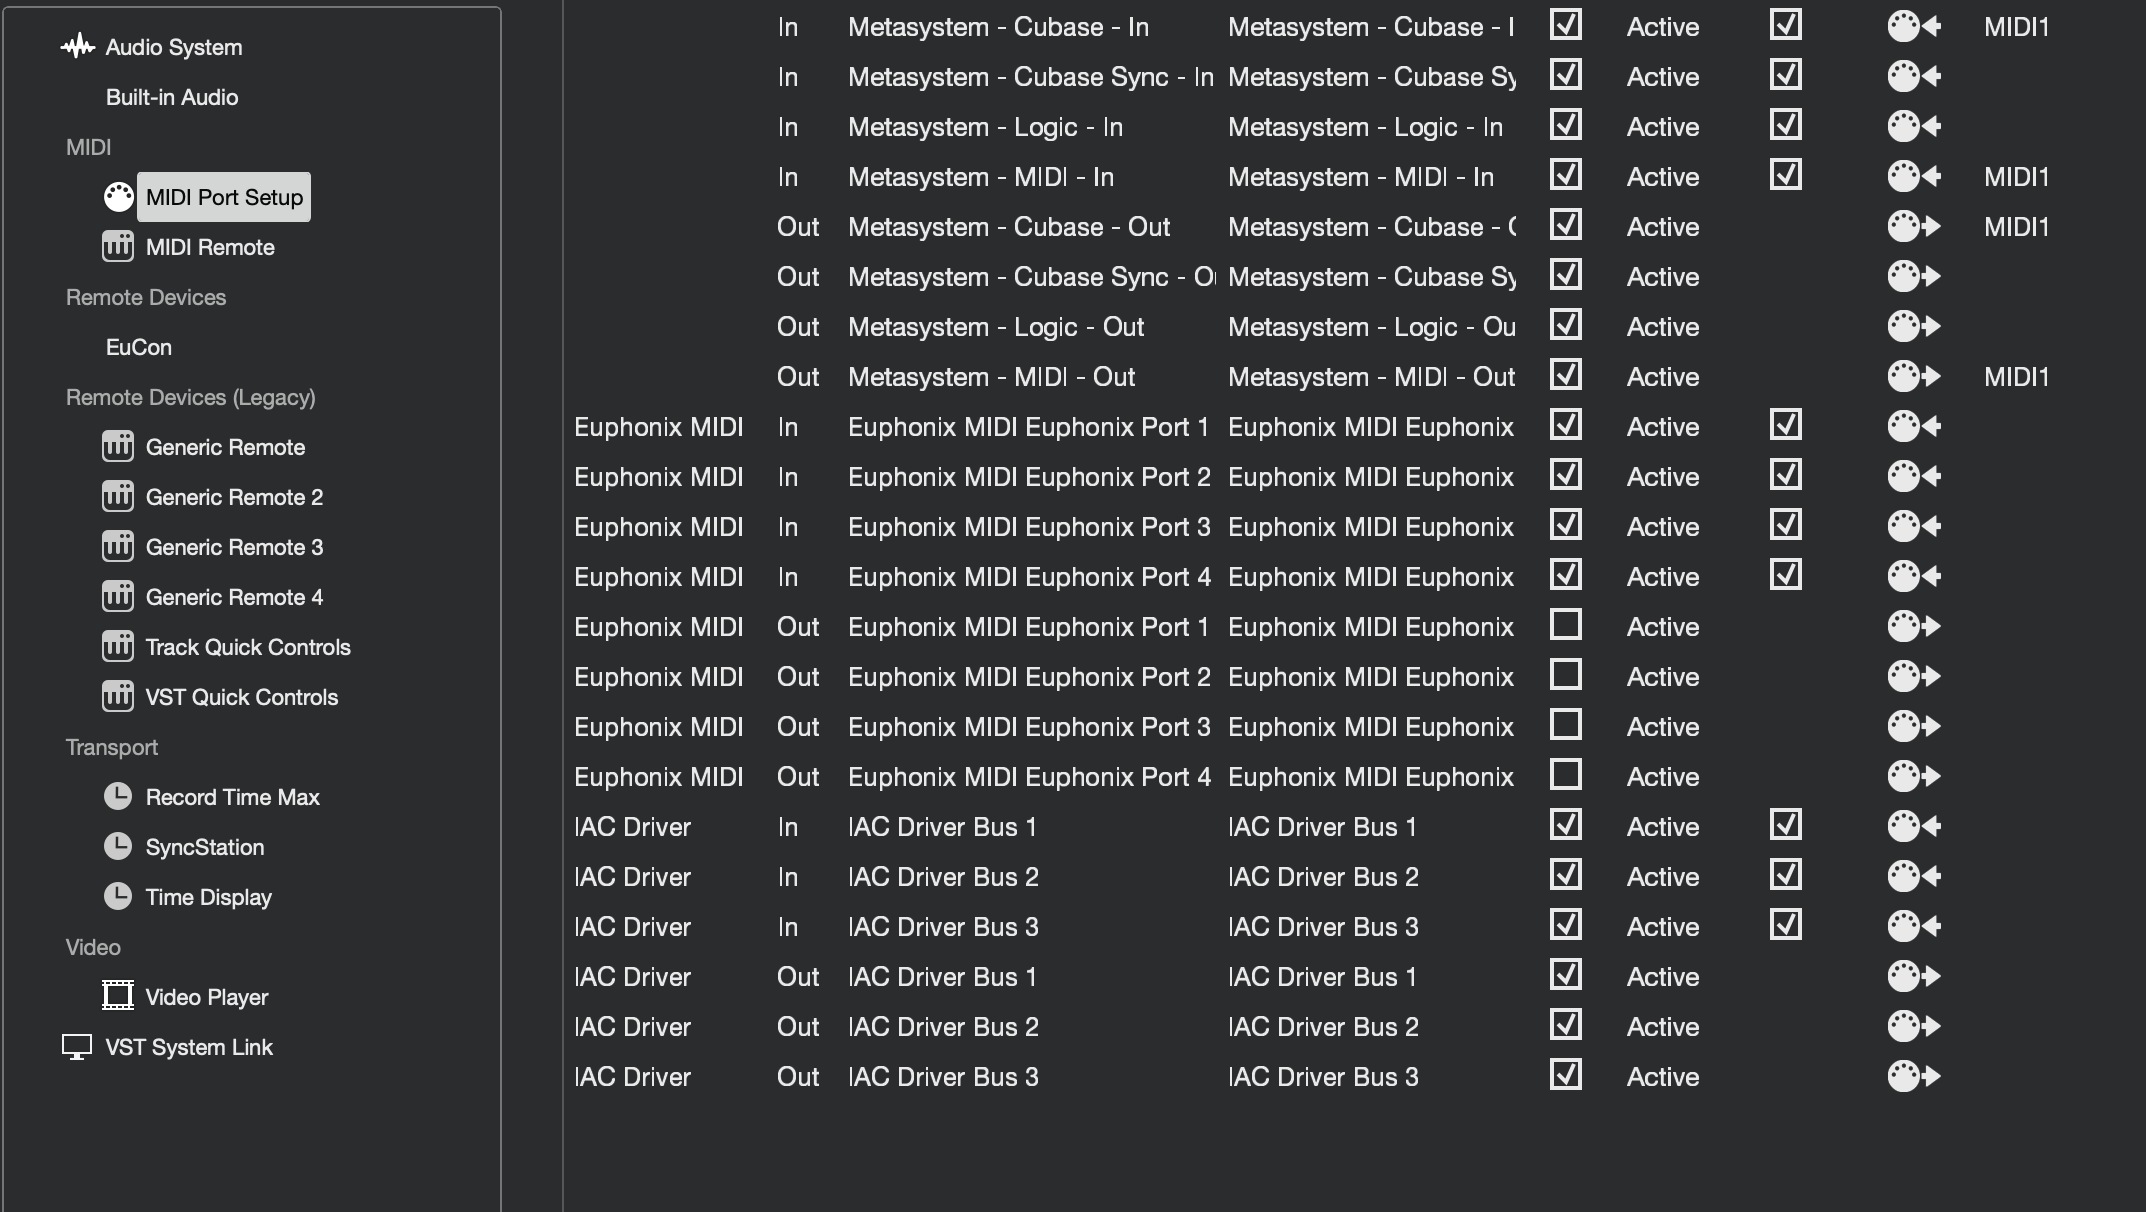Click the VST System Link monitor icon
This screenshot has height=1212, width=2146.
[x=77, y=1047]
